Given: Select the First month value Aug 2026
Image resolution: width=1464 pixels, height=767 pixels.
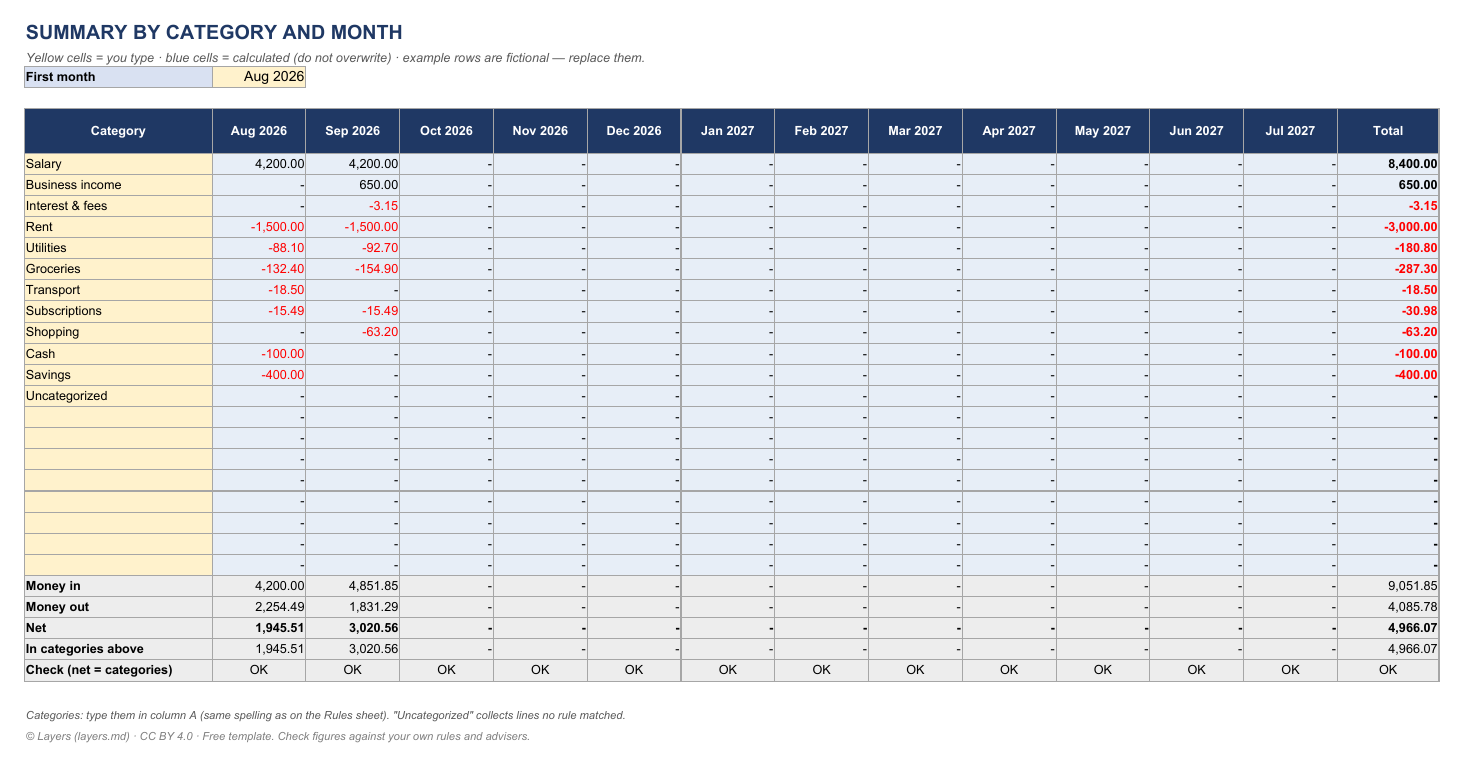Looking at the screenshot, I should pos(259,77).
